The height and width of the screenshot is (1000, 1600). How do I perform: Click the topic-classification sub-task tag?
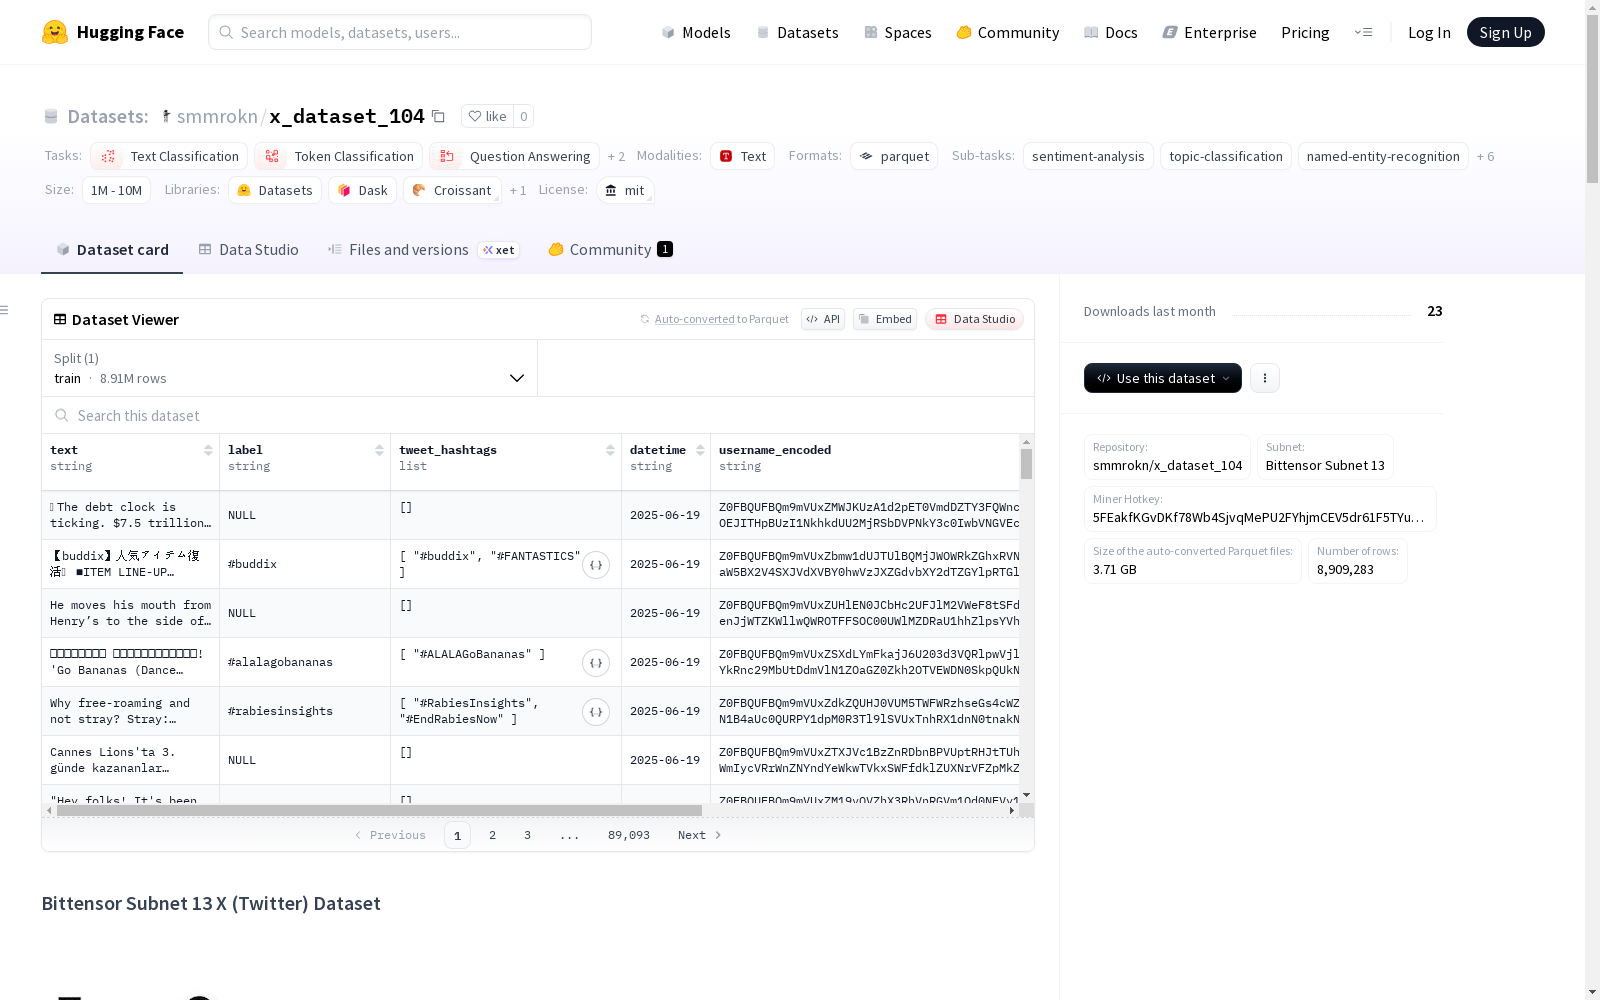pyautogui.click(x=1226, y=156)
